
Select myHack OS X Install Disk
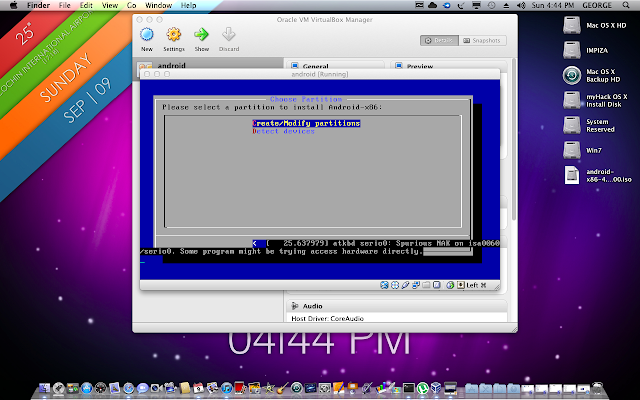(571, 100)
